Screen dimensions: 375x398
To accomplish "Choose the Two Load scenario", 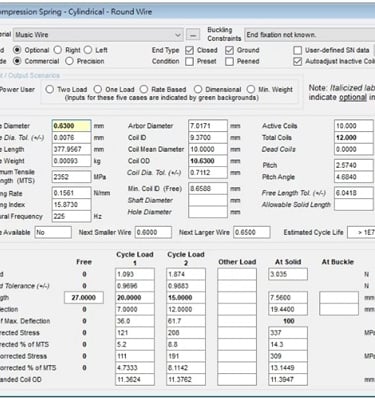I will coord(50,89).
